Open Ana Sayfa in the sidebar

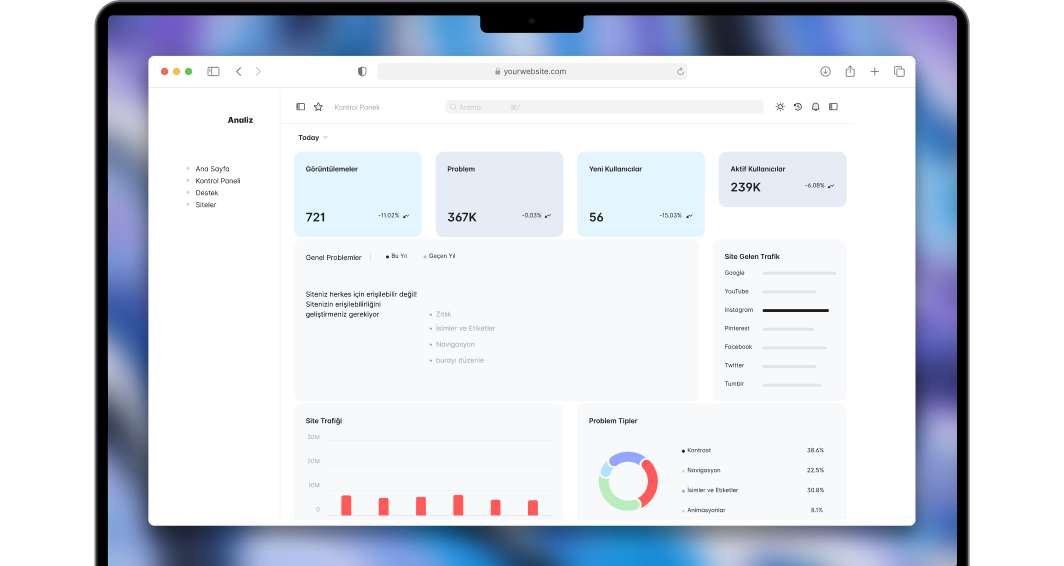tap(212, 169)
